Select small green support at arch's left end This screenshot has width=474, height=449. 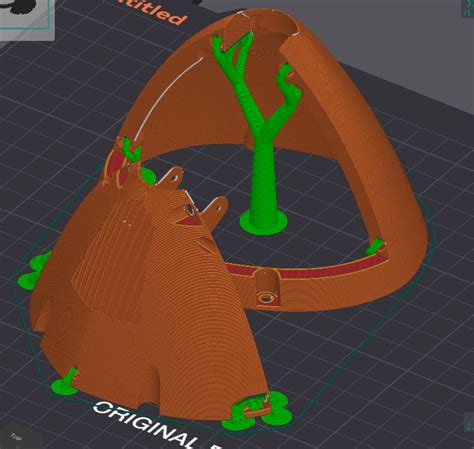(x=131, y=149)
